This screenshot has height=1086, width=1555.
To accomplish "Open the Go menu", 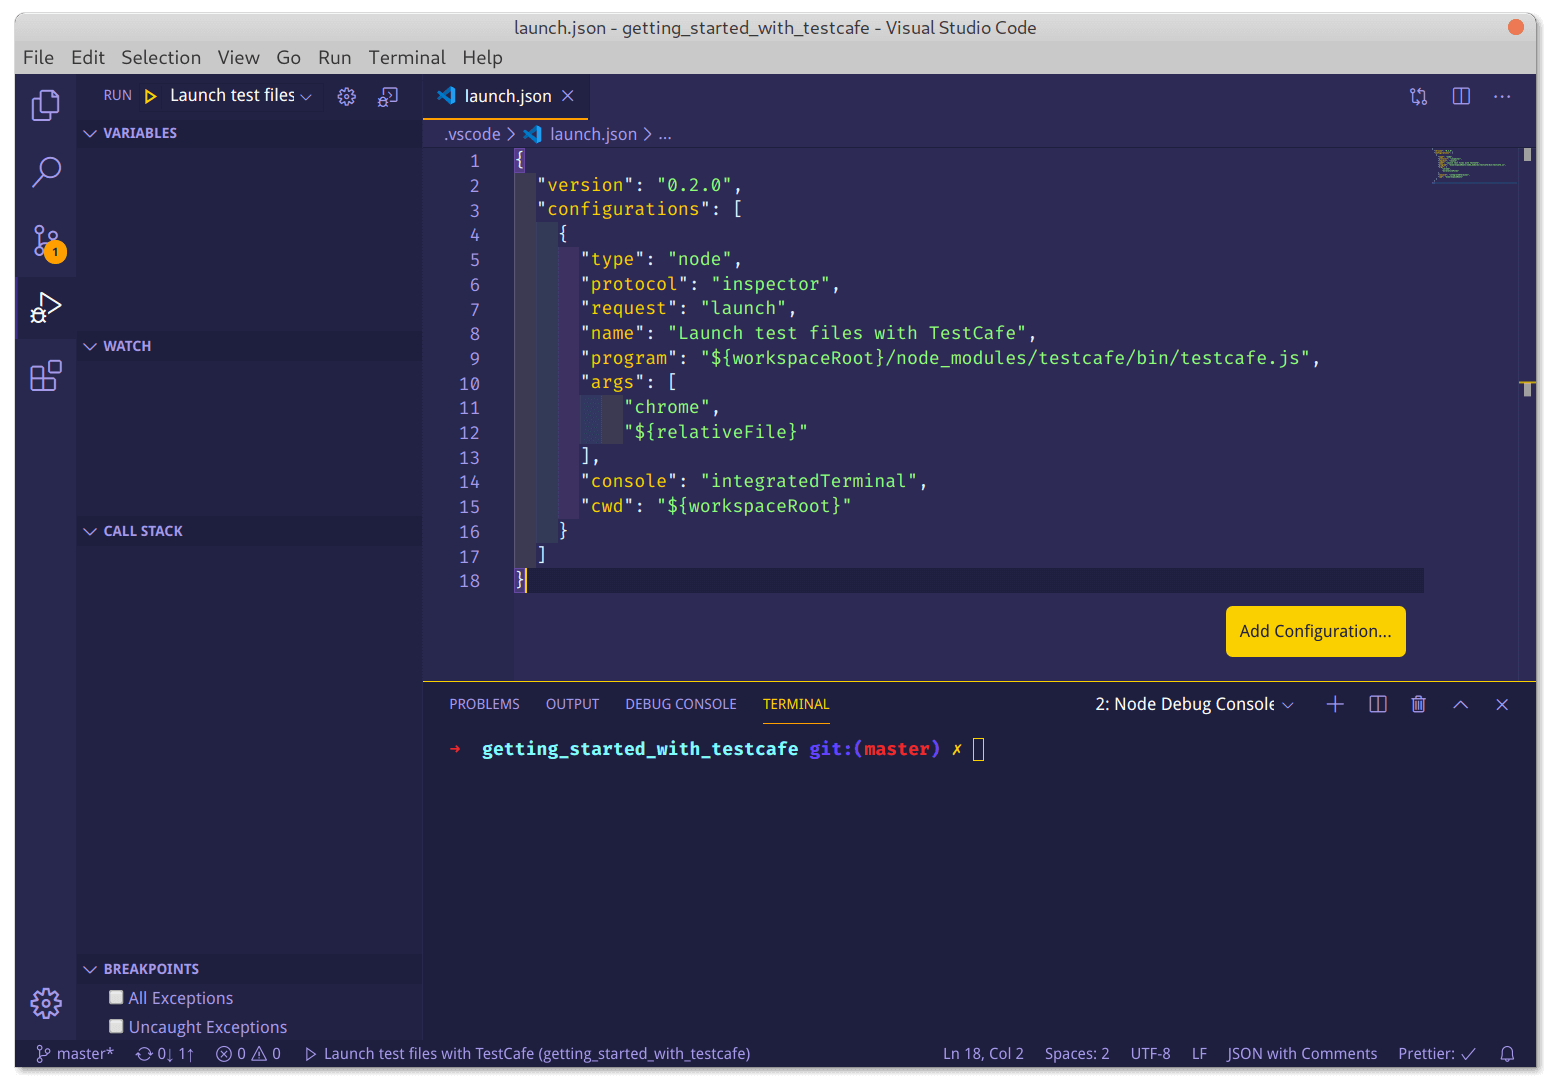I will [288, 57].
